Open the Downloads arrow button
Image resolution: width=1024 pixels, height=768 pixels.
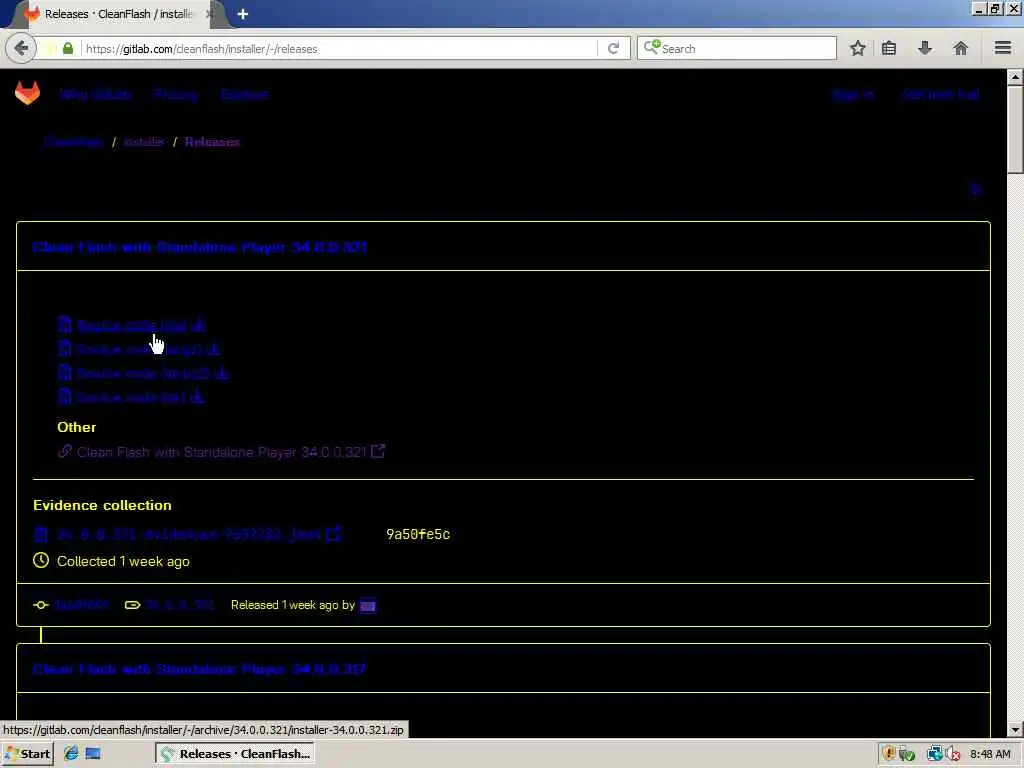click(925, 48)
